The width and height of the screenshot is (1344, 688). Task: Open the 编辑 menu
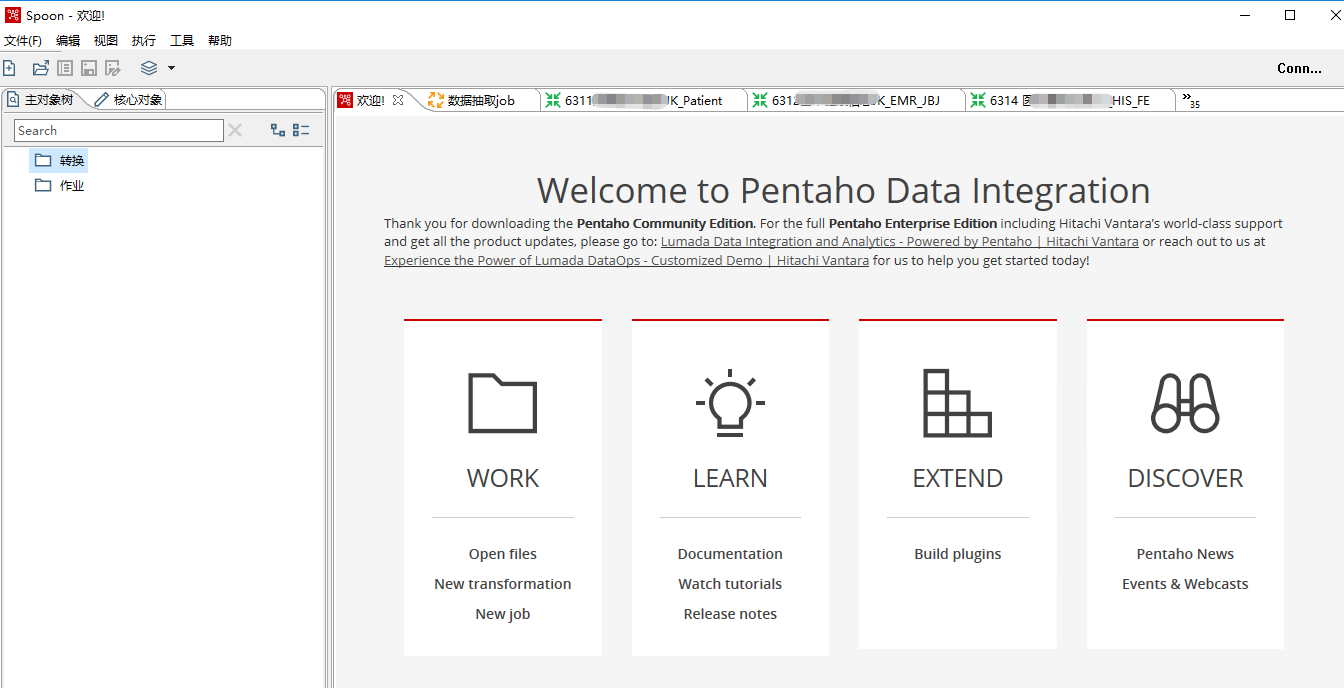click(68, 41)
